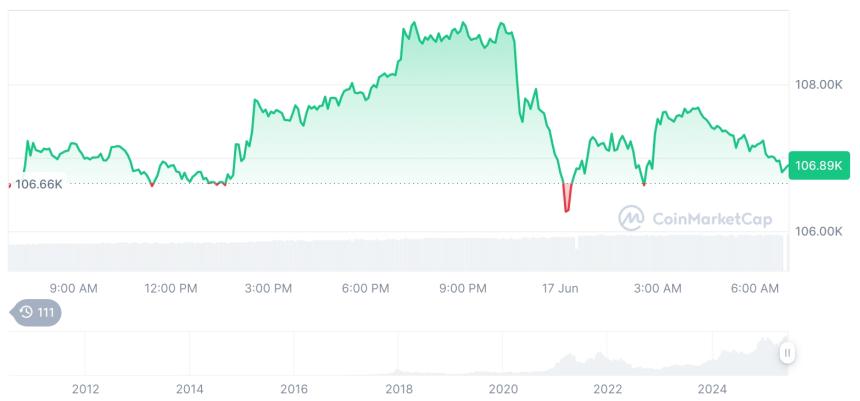Image resolution: width=860 pixels, height=401 pixels.
Task: Click the 3:00 AM time axis label
Action: [657, 288]
